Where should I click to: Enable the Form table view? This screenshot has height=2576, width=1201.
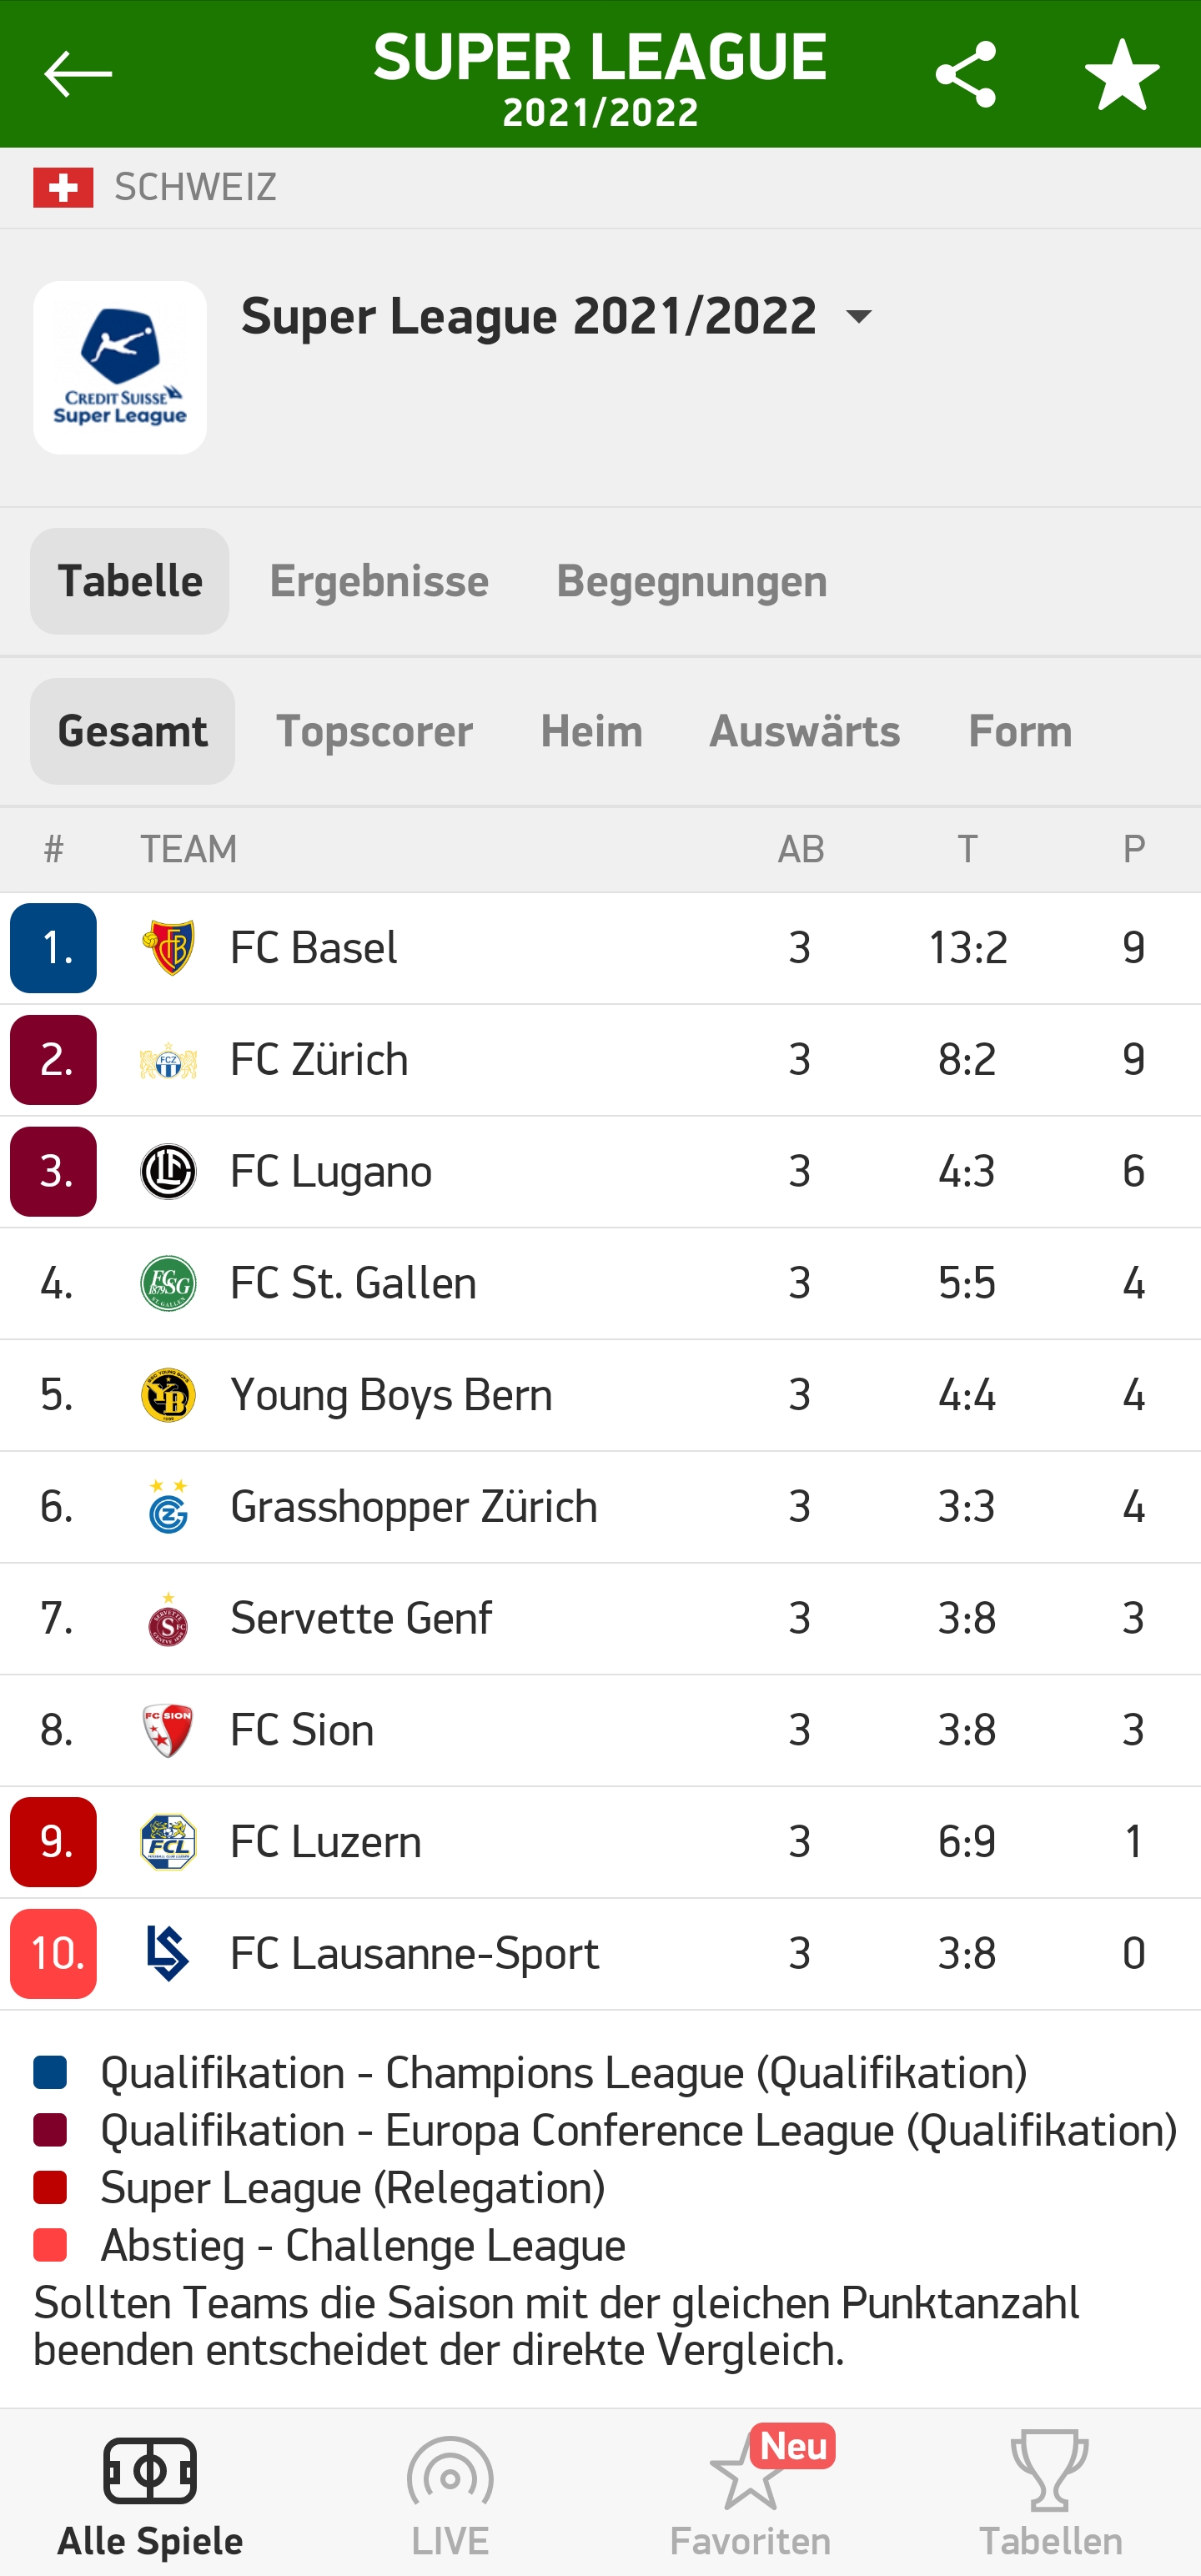tap(1020, 731)
